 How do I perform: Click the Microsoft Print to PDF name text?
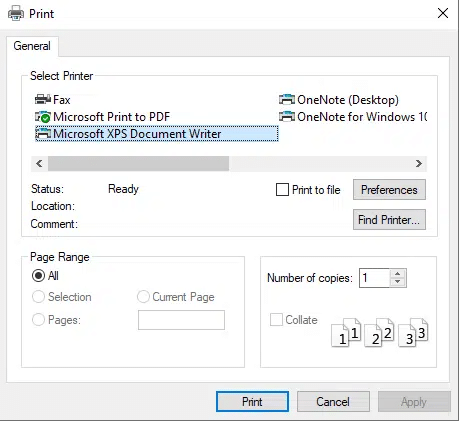click(112, 117)
